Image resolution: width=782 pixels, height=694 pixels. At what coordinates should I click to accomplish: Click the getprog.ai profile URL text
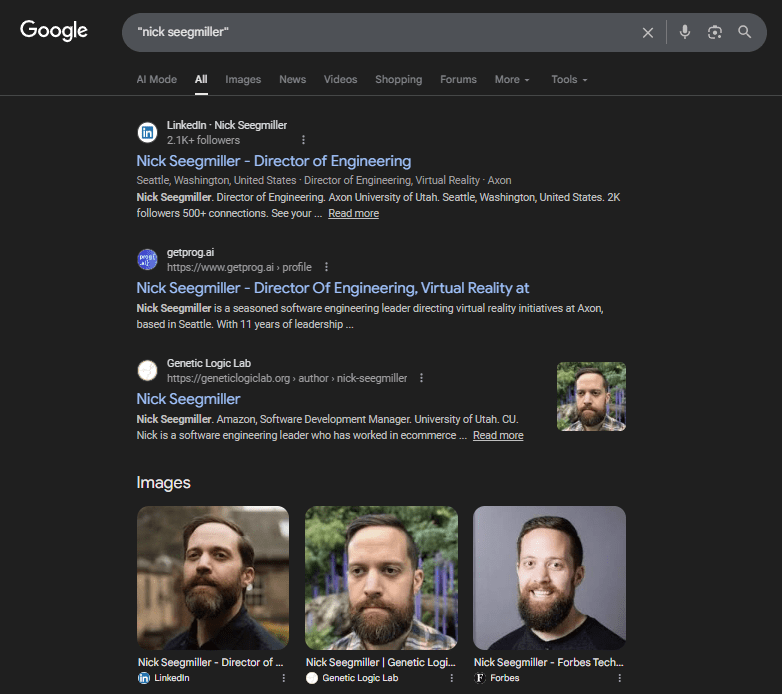click(x=239, y=267)
